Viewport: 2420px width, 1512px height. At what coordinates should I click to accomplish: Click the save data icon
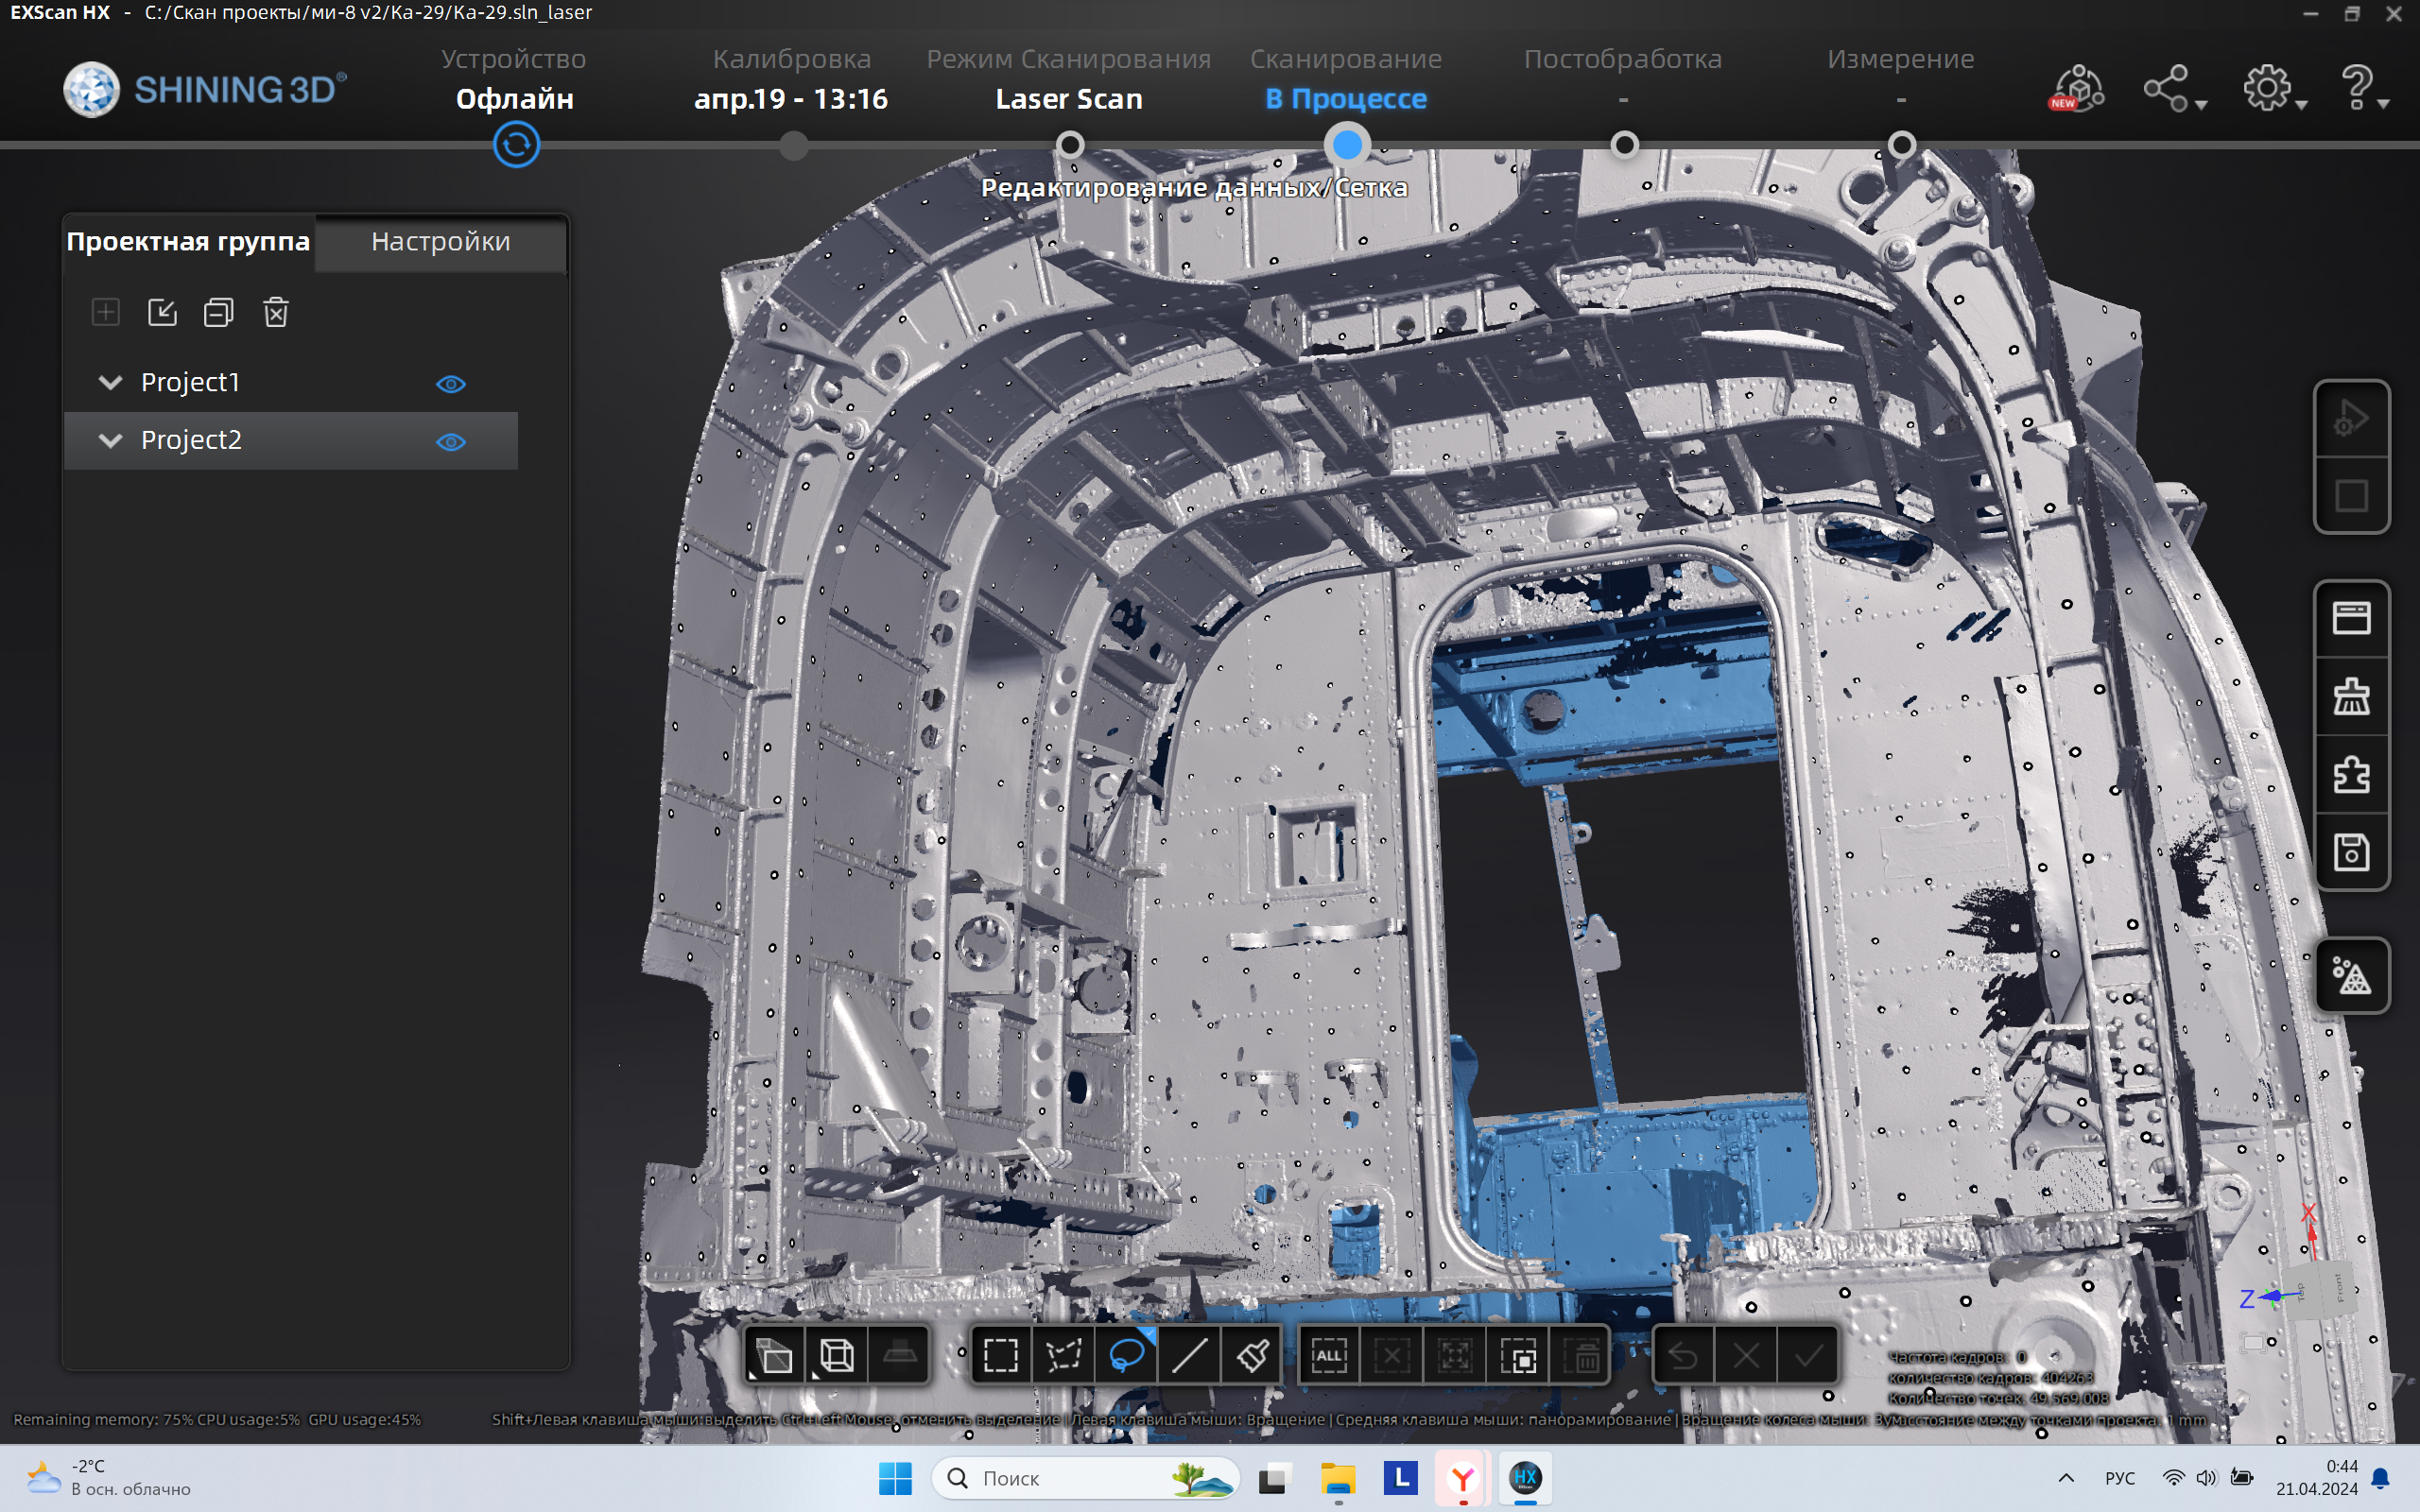pyautogui.click(x=2351, y=852)
